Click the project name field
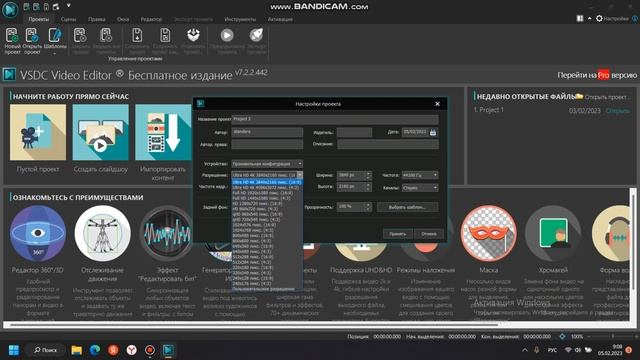This screenshot has height=360, width=640. (335, 119)
